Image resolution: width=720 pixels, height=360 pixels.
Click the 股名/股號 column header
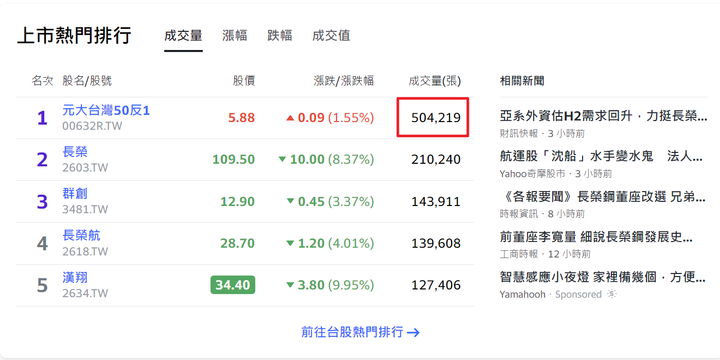pos(87,81)
